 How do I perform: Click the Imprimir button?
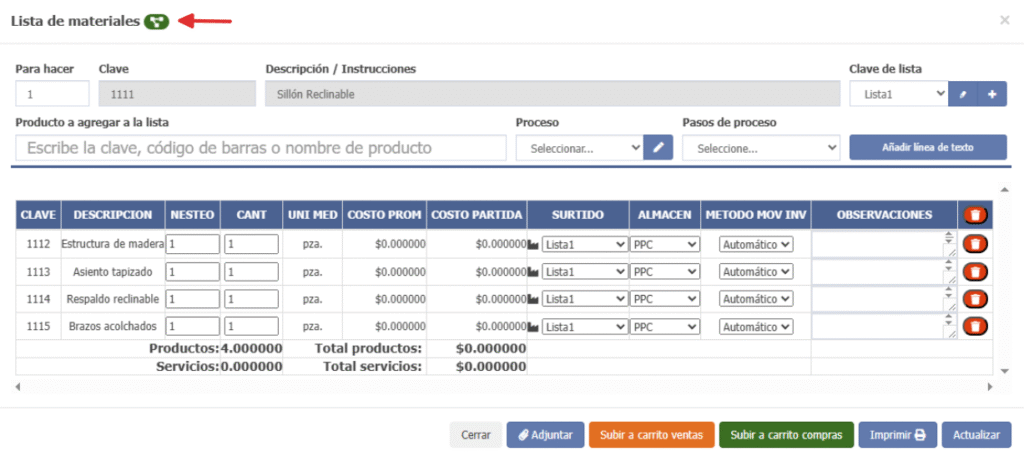[x=898, y=435]
